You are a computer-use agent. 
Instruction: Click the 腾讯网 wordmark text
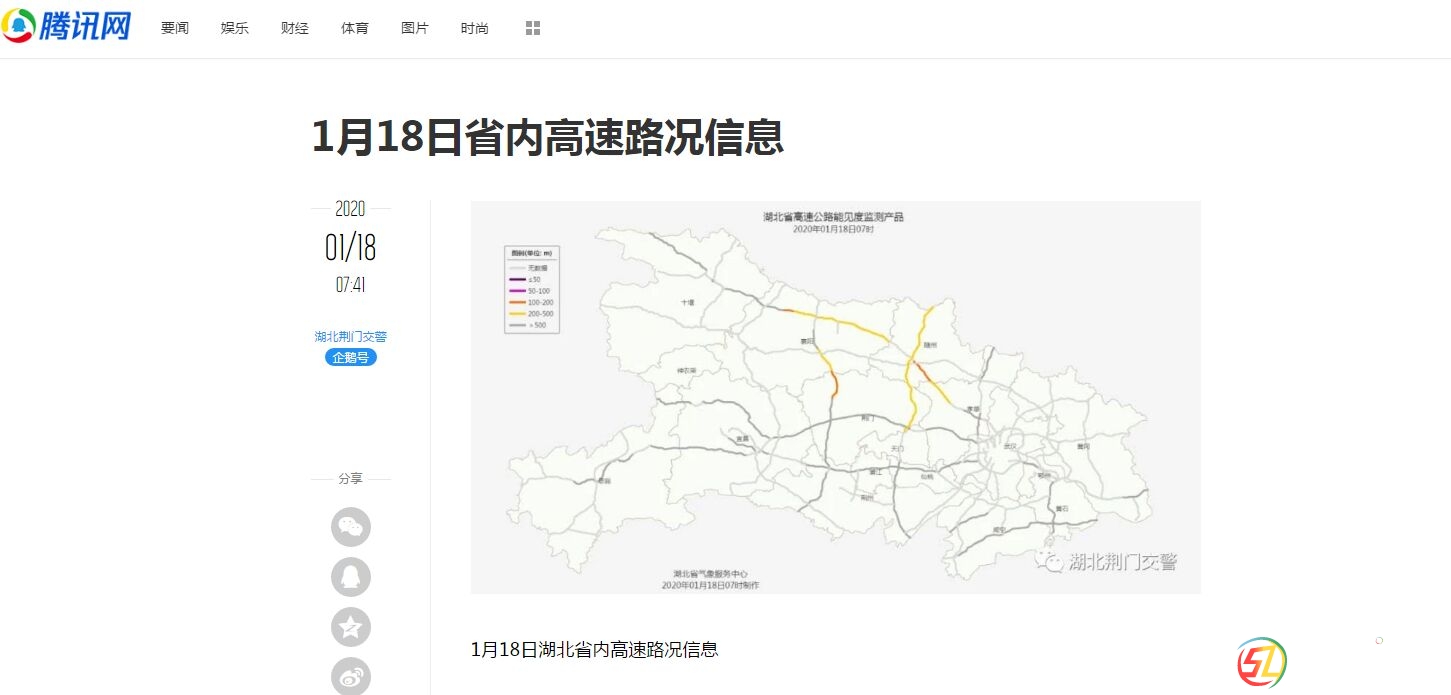coord(86,26)
